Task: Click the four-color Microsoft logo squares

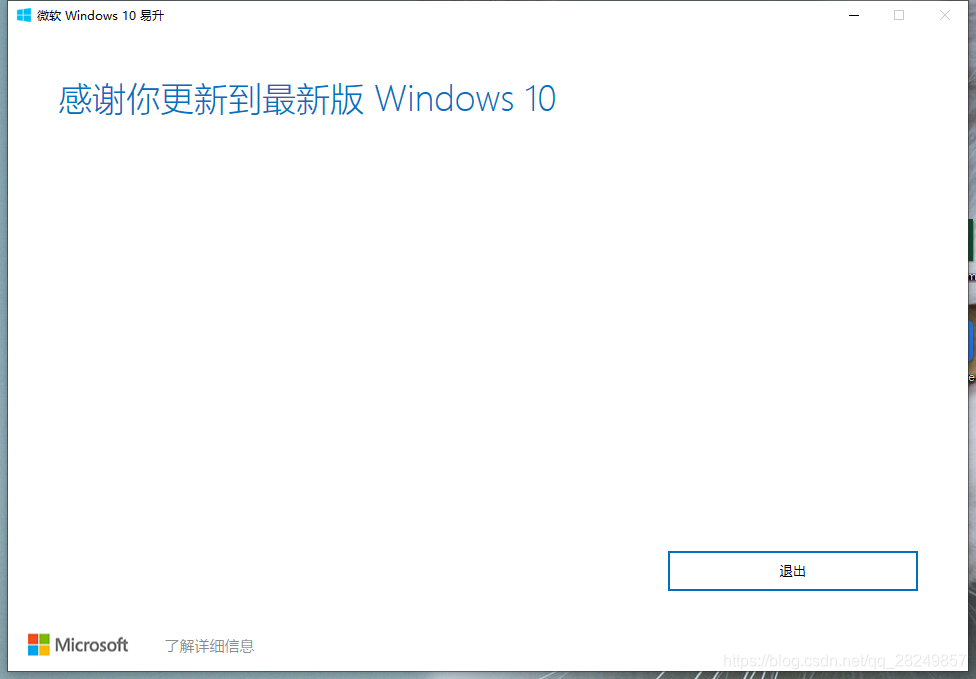Action: (39, 645)
